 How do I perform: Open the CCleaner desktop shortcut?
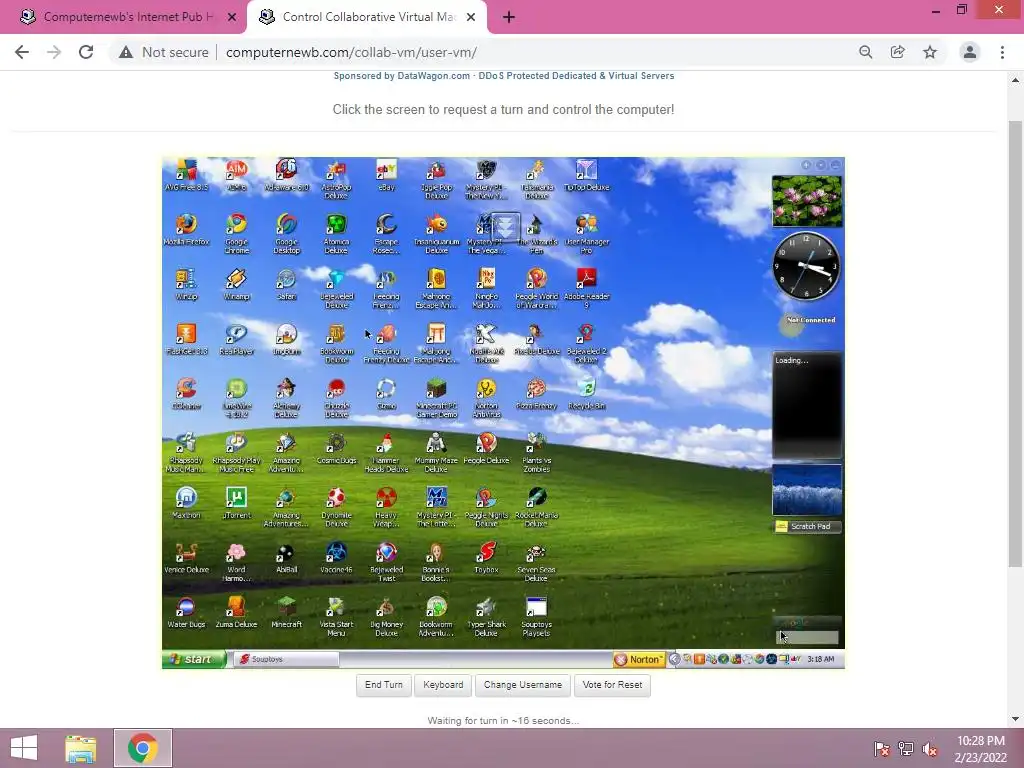(186, 394)
